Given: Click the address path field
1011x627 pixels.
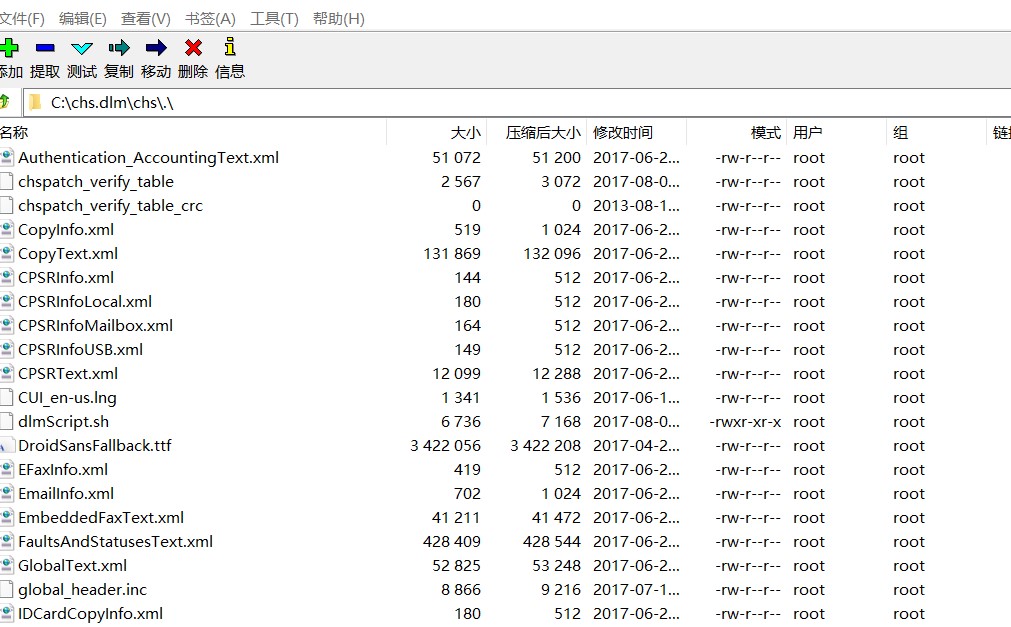Looking at the screenshot, I should tap(516, 103).
